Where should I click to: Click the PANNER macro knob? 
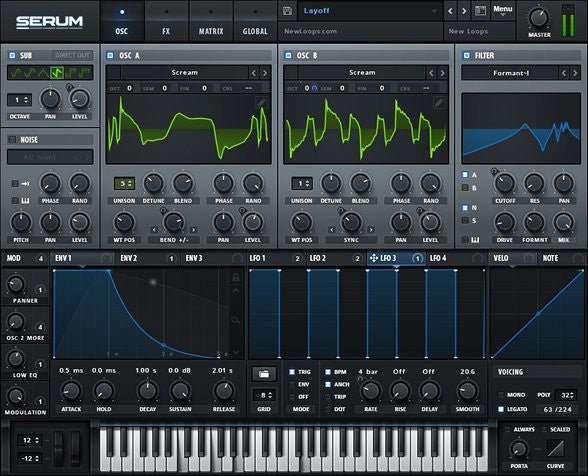pos(15,284)
